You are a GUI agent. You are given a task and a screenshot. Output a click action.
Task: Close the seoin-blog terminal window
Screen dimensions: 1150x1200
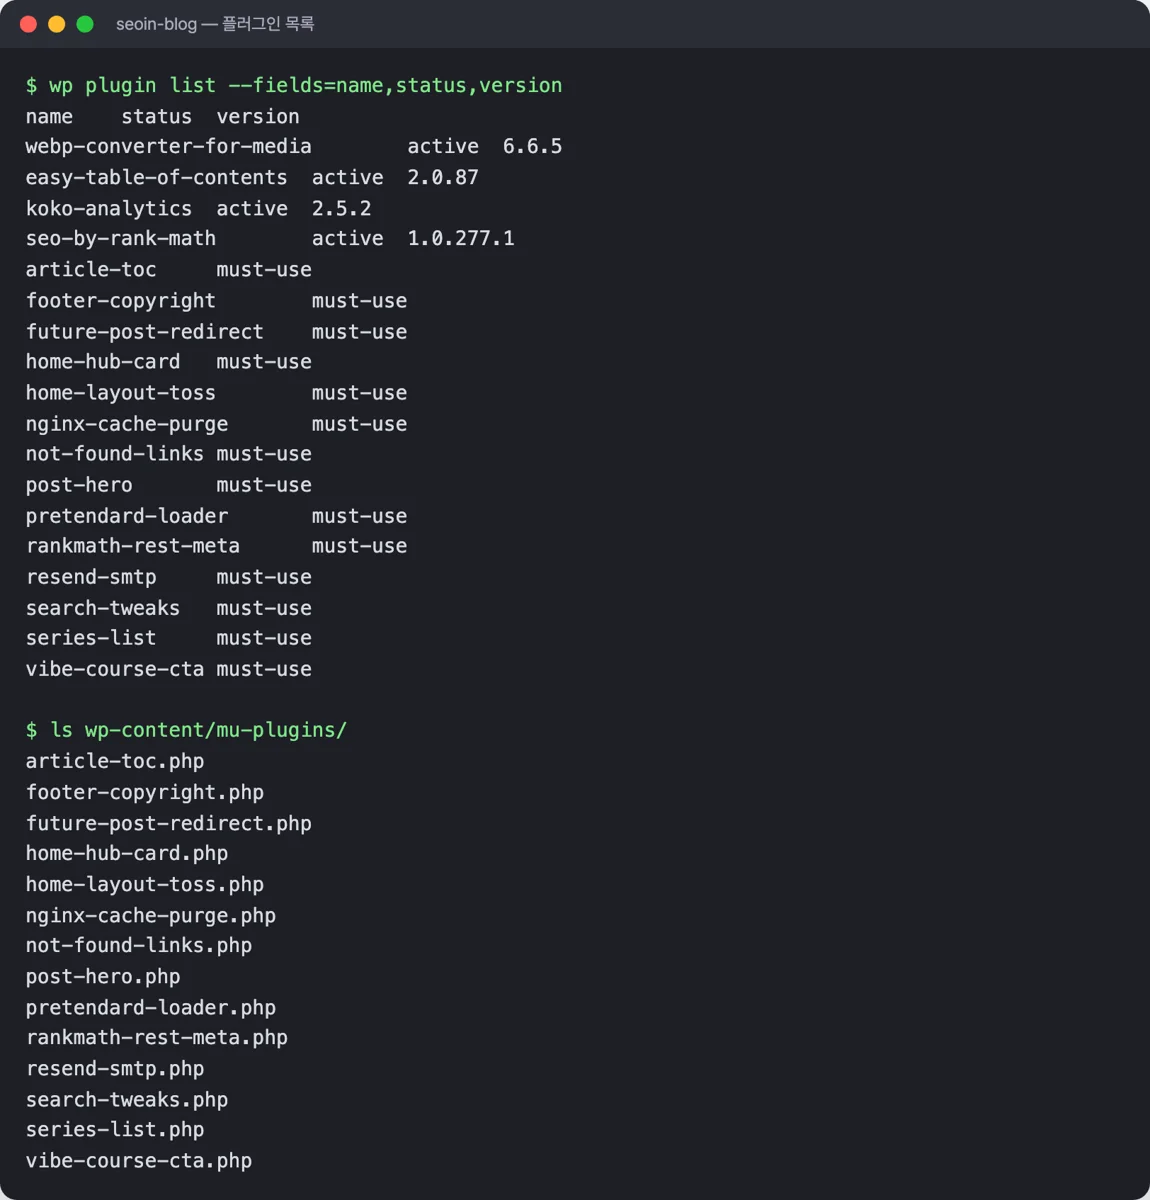(29, 24)
